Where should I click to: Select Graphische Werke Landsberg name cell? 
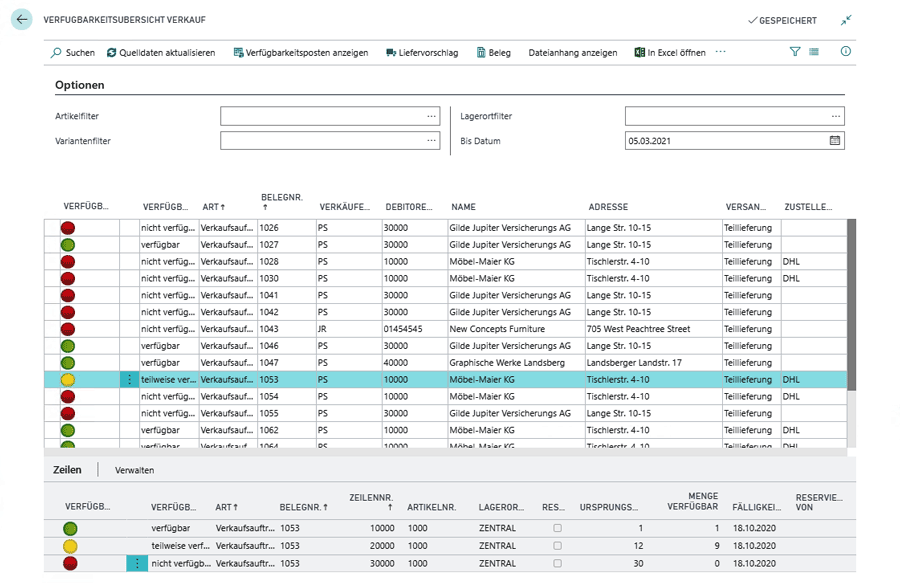[507, 363]
